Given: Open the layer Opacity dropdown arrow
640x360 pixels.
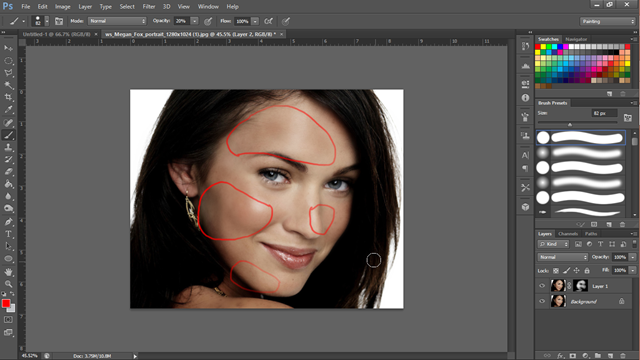Looking at the screenshot, I should point(633,257).
